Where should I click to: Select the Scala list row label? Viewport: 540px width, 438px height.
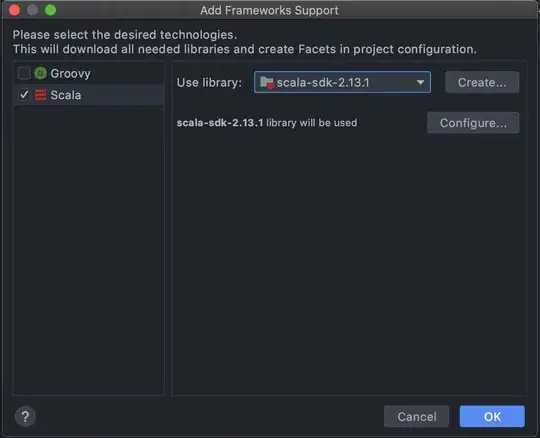(x=66, y=95)
